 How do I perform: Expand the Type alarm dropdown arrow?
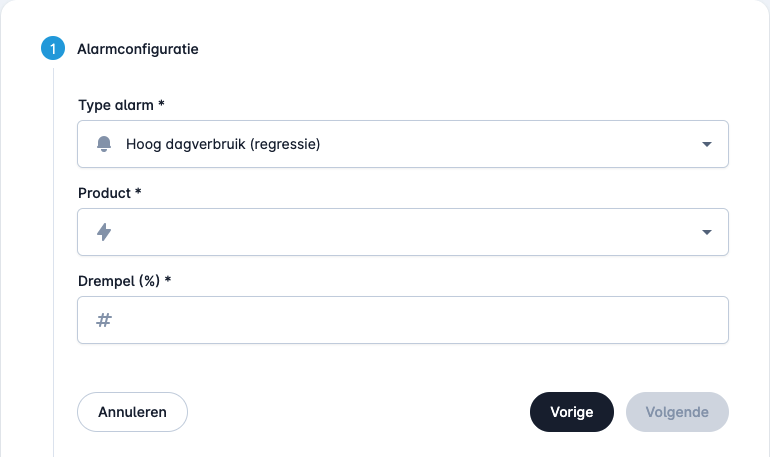[x=707, y=144]
